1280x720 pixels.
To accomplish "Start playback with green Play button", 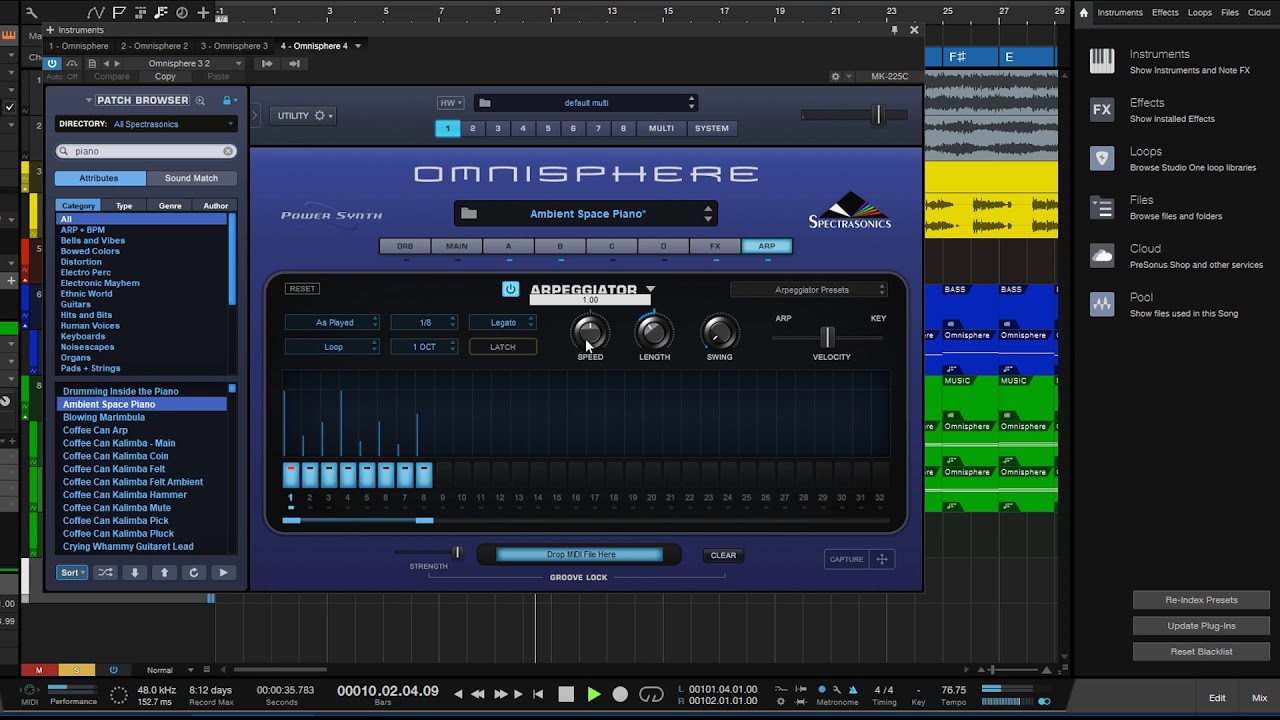I will click(594, 694).
